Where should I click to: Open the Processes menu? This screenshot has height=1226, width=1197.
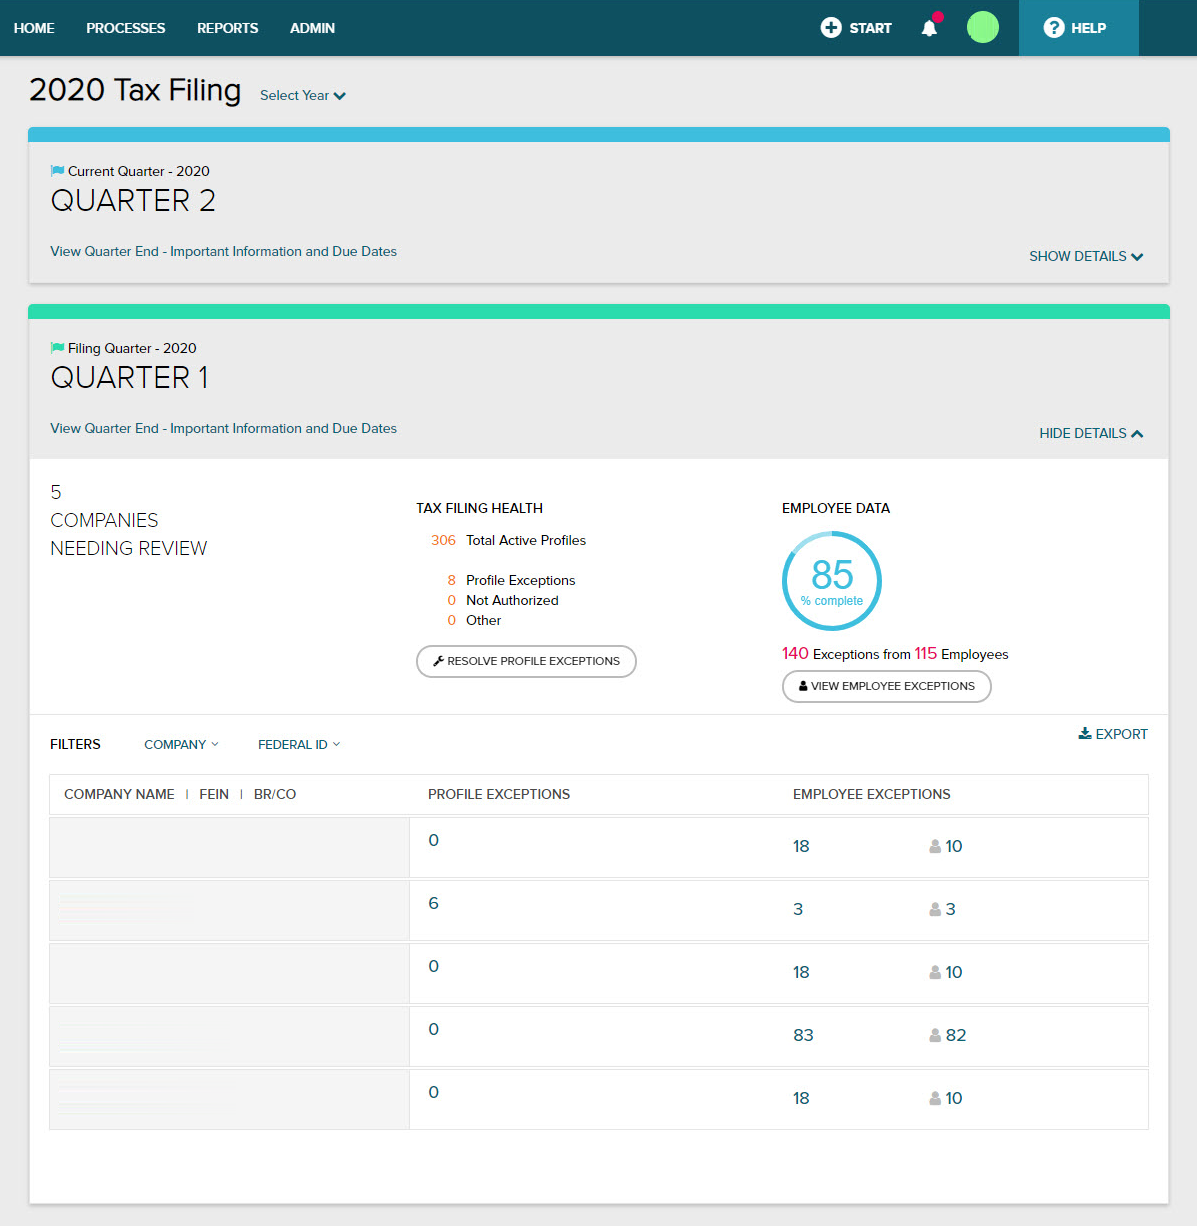(126, 28)
